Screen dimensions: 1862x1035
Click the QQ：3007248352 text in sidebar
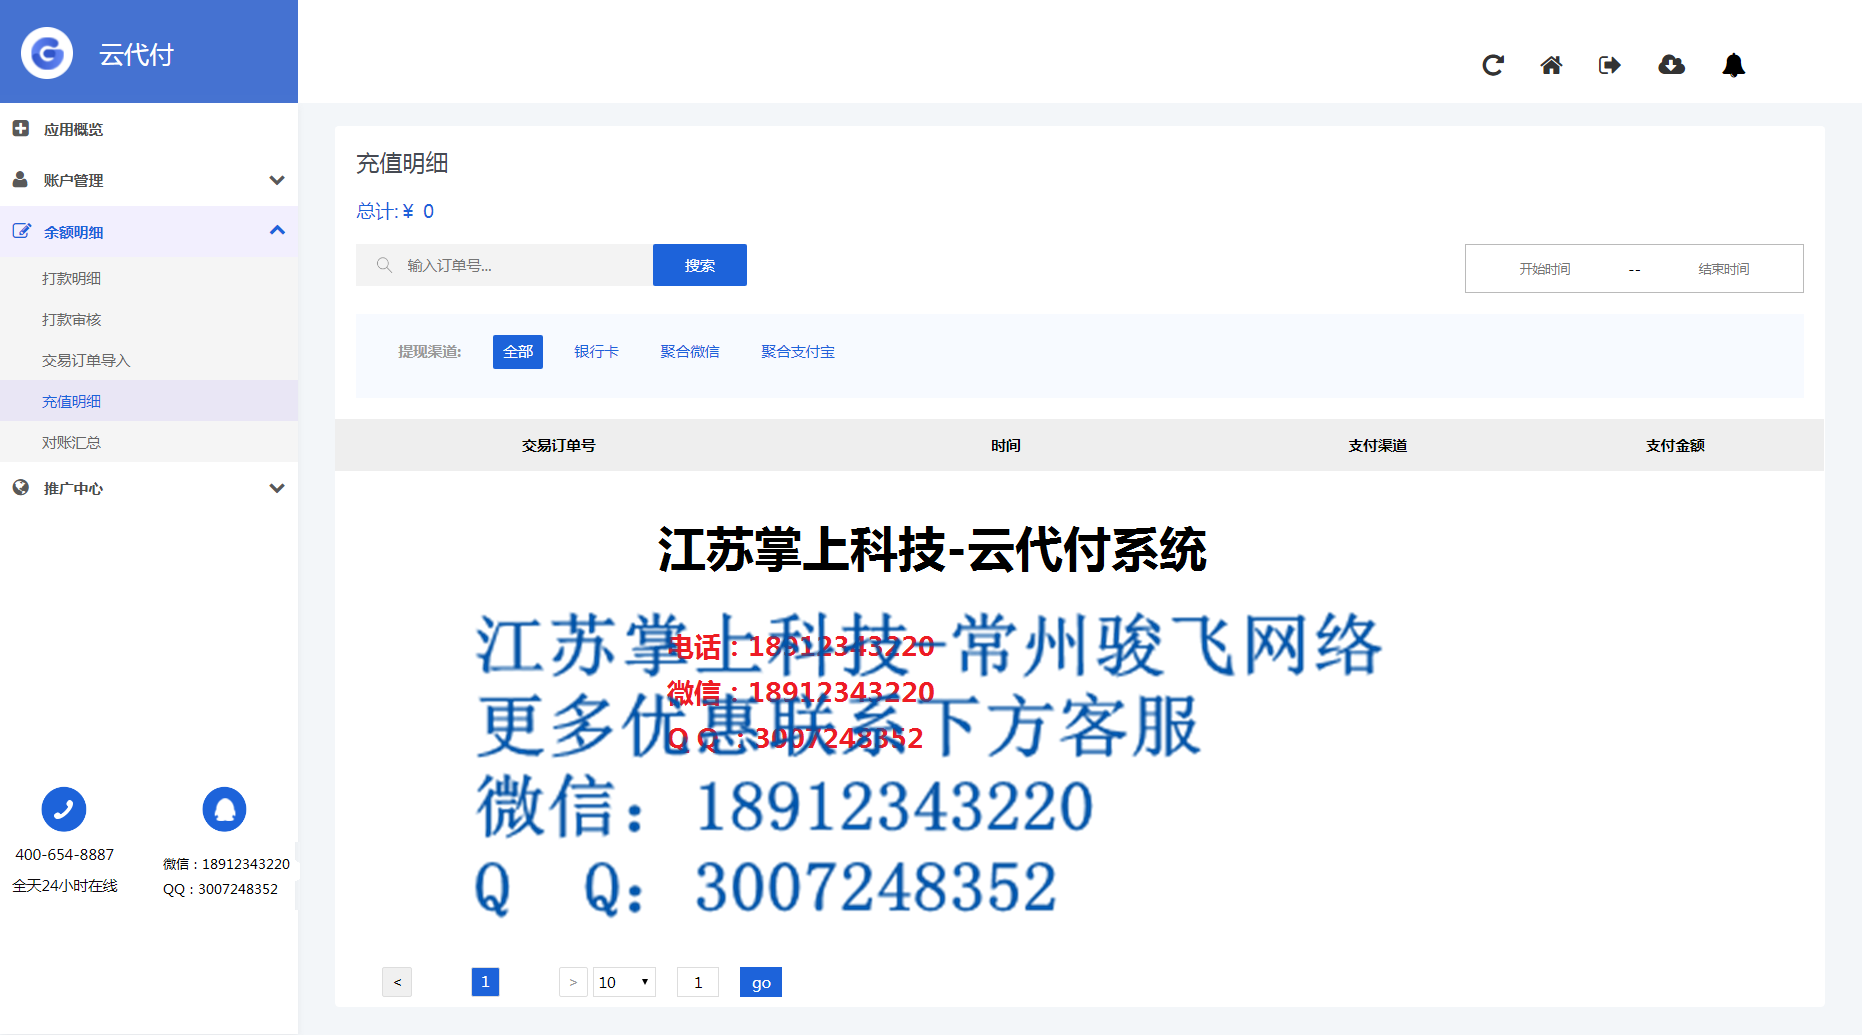click(221, 889)
